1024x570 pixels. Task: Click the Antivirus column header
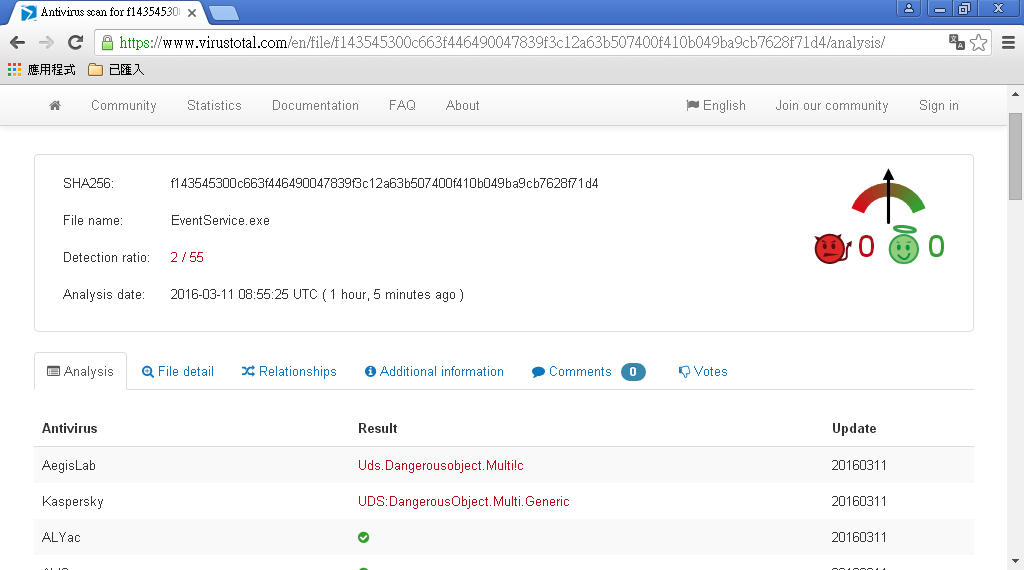click(69, 428)
